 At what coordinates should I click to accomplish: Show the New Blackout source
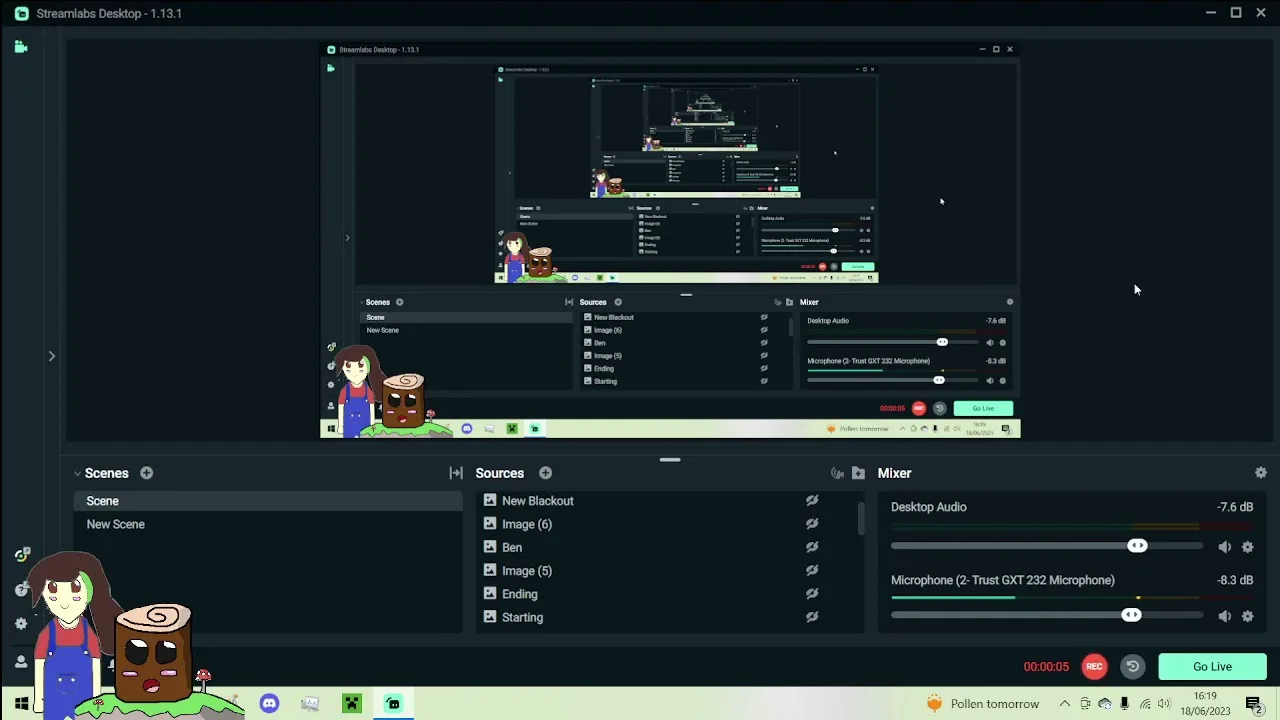[812, 501]
